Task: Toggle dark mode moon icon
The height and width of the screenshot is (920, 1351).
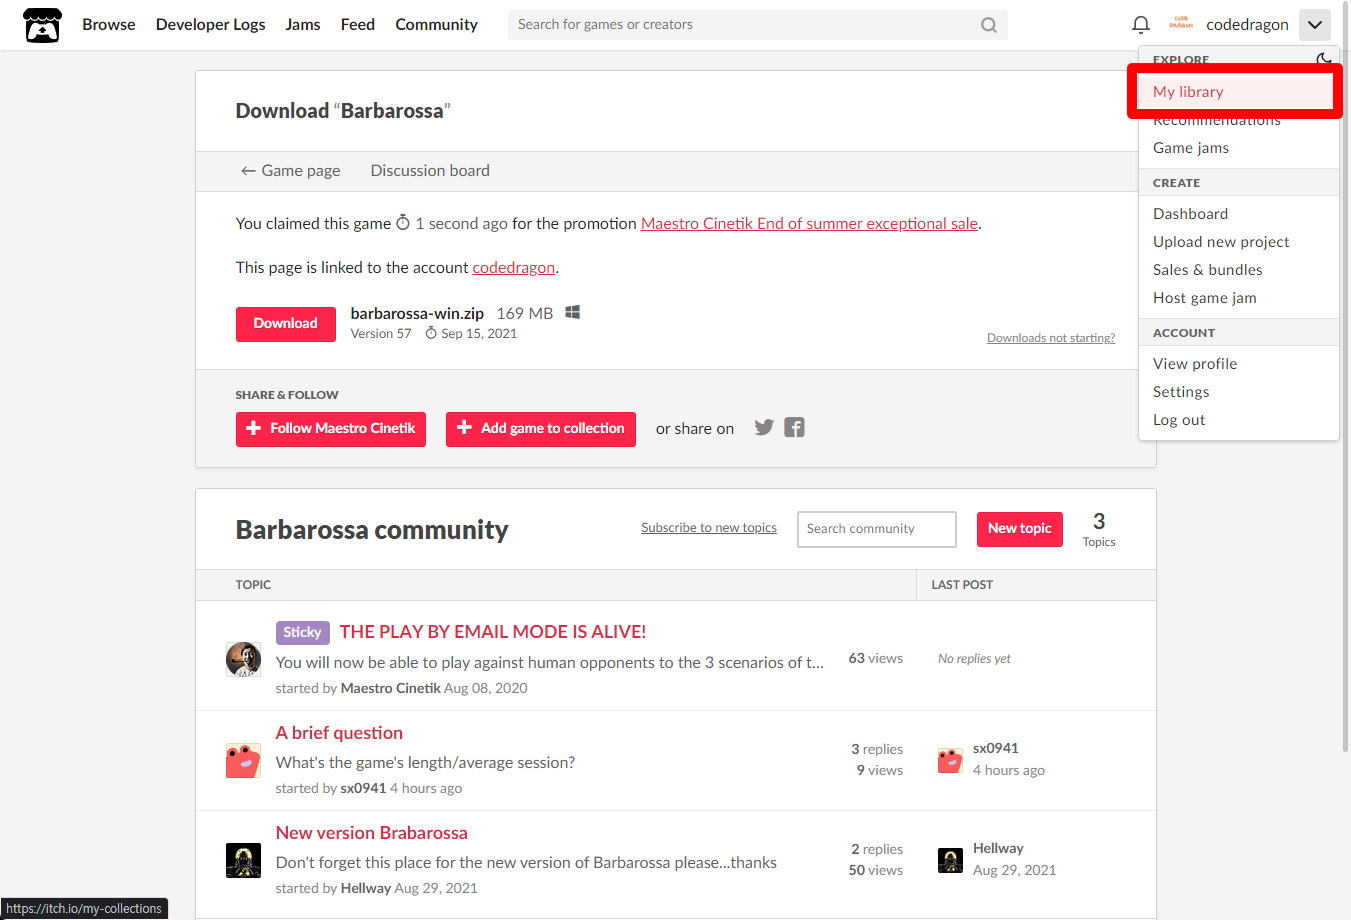Action: tap(1324, 59)
